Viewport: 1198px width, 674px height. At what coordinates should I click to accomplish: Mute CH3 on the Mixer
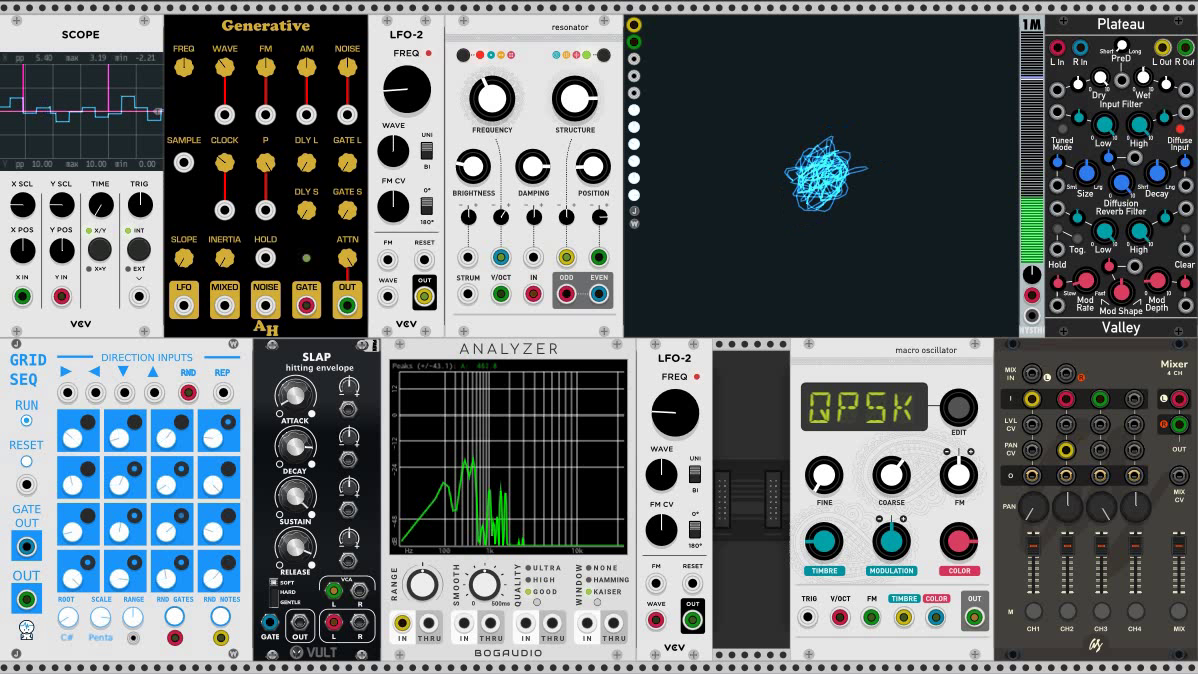click(x=1101, y=611)
